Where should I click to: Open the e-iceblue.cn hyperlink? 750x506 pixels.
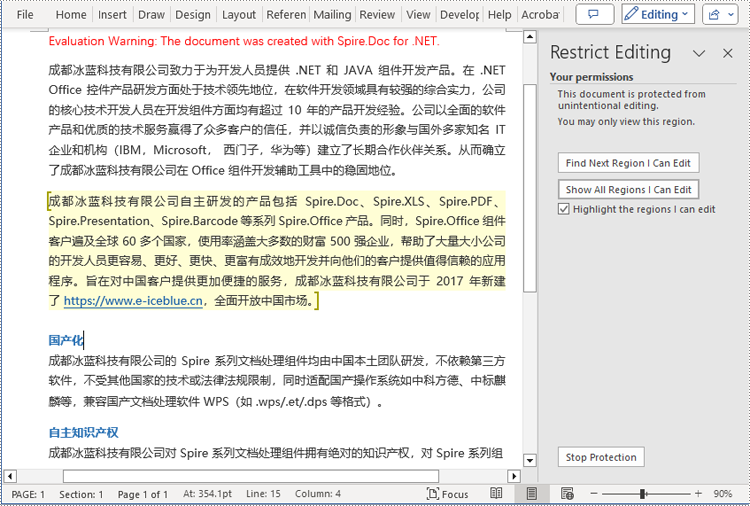tap(133, 301)
